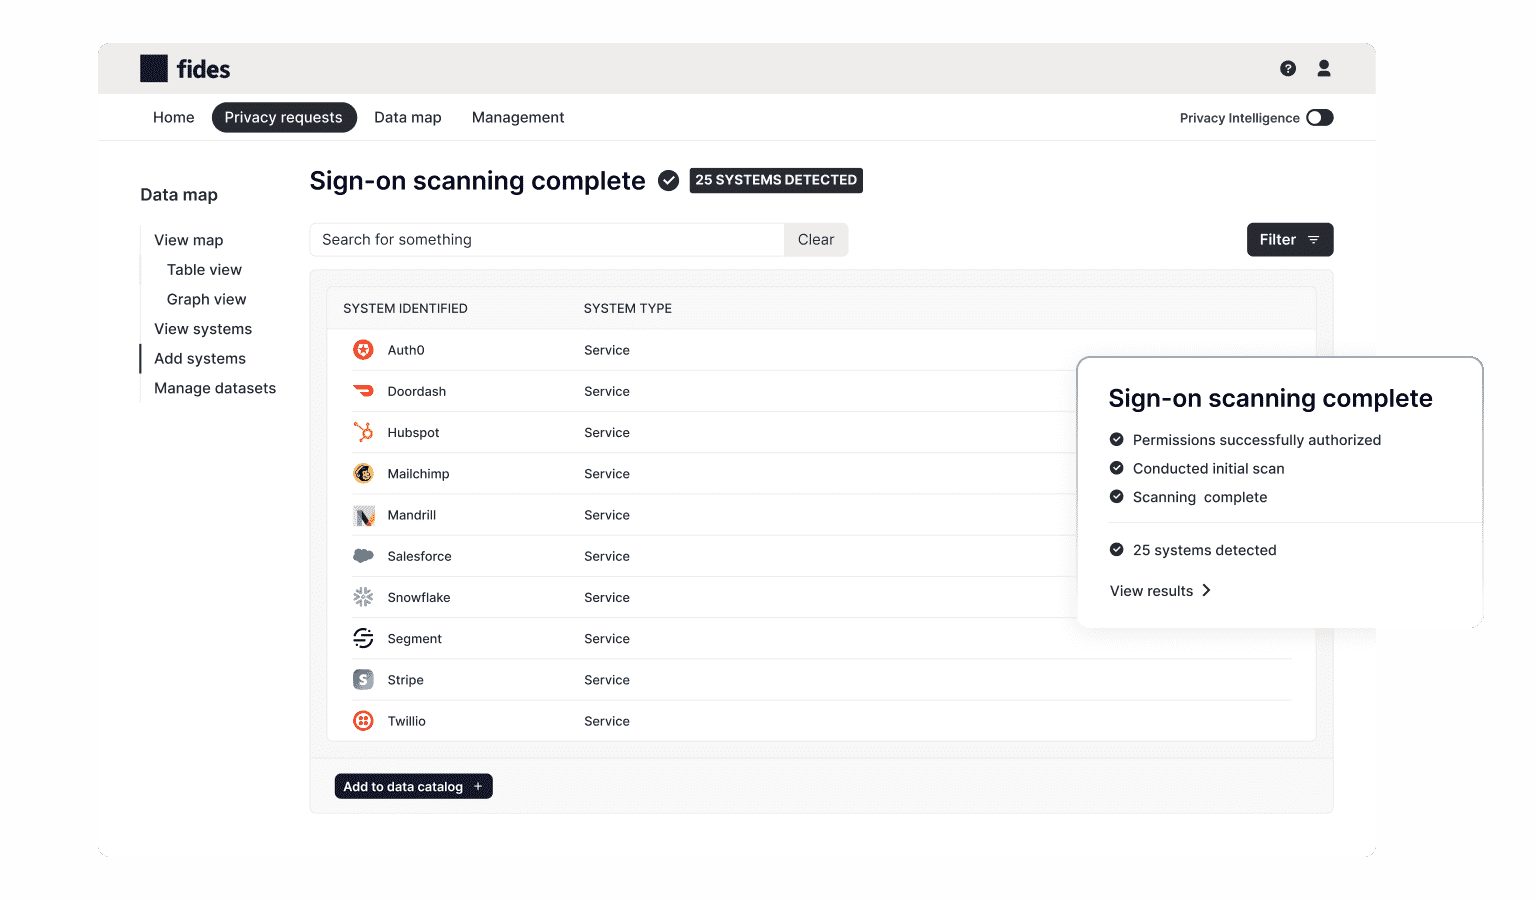Open Graph view in the sidebar
The height and width of the screenshot is (900, 1536).
(x=206, y=299)
